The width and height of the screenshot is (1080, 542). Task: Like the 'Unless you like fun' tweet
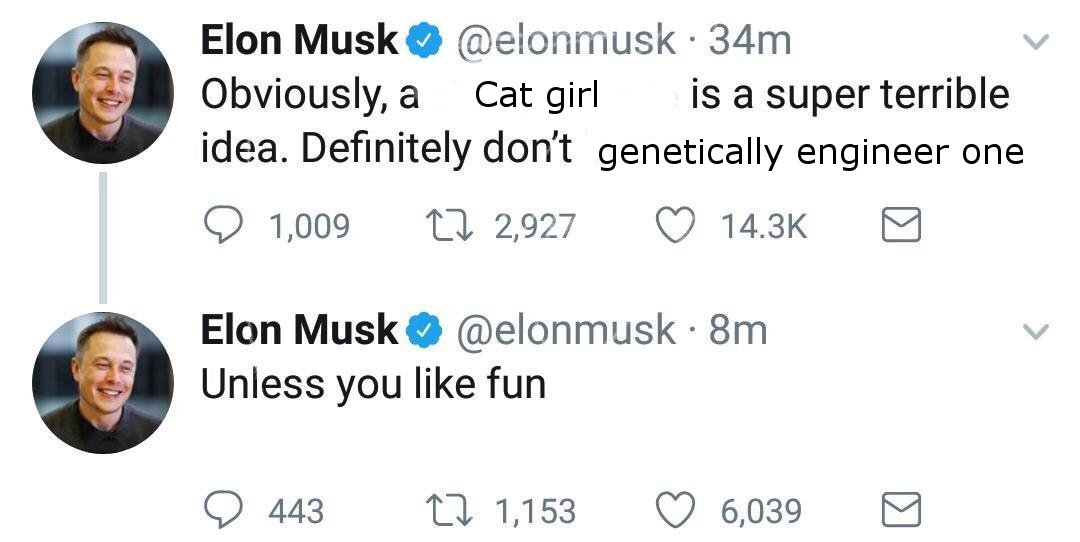point(677,512)
